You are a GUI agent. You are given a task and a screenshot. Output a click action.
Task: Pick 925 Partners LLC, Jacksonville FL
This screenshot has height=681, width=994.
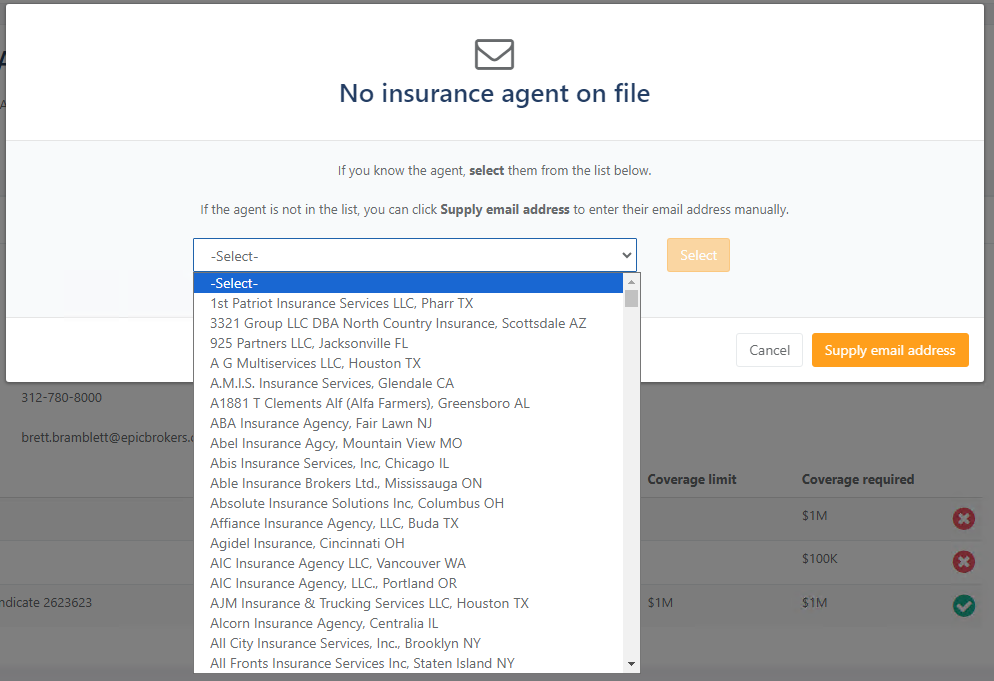[x=408, y=343]
